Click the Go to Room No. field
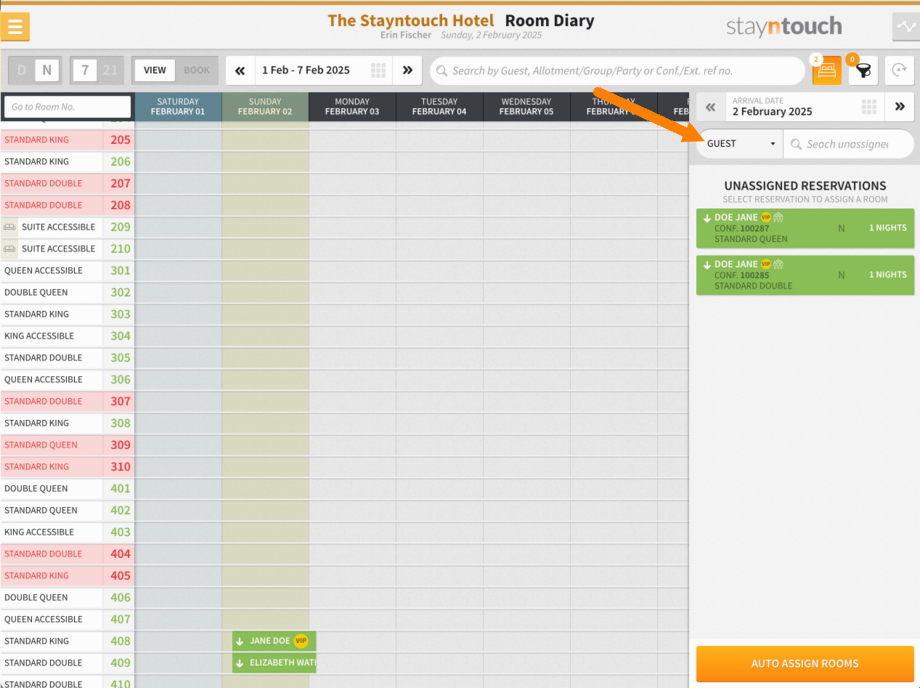The image size is (920, 688). [x=67, y=107]
